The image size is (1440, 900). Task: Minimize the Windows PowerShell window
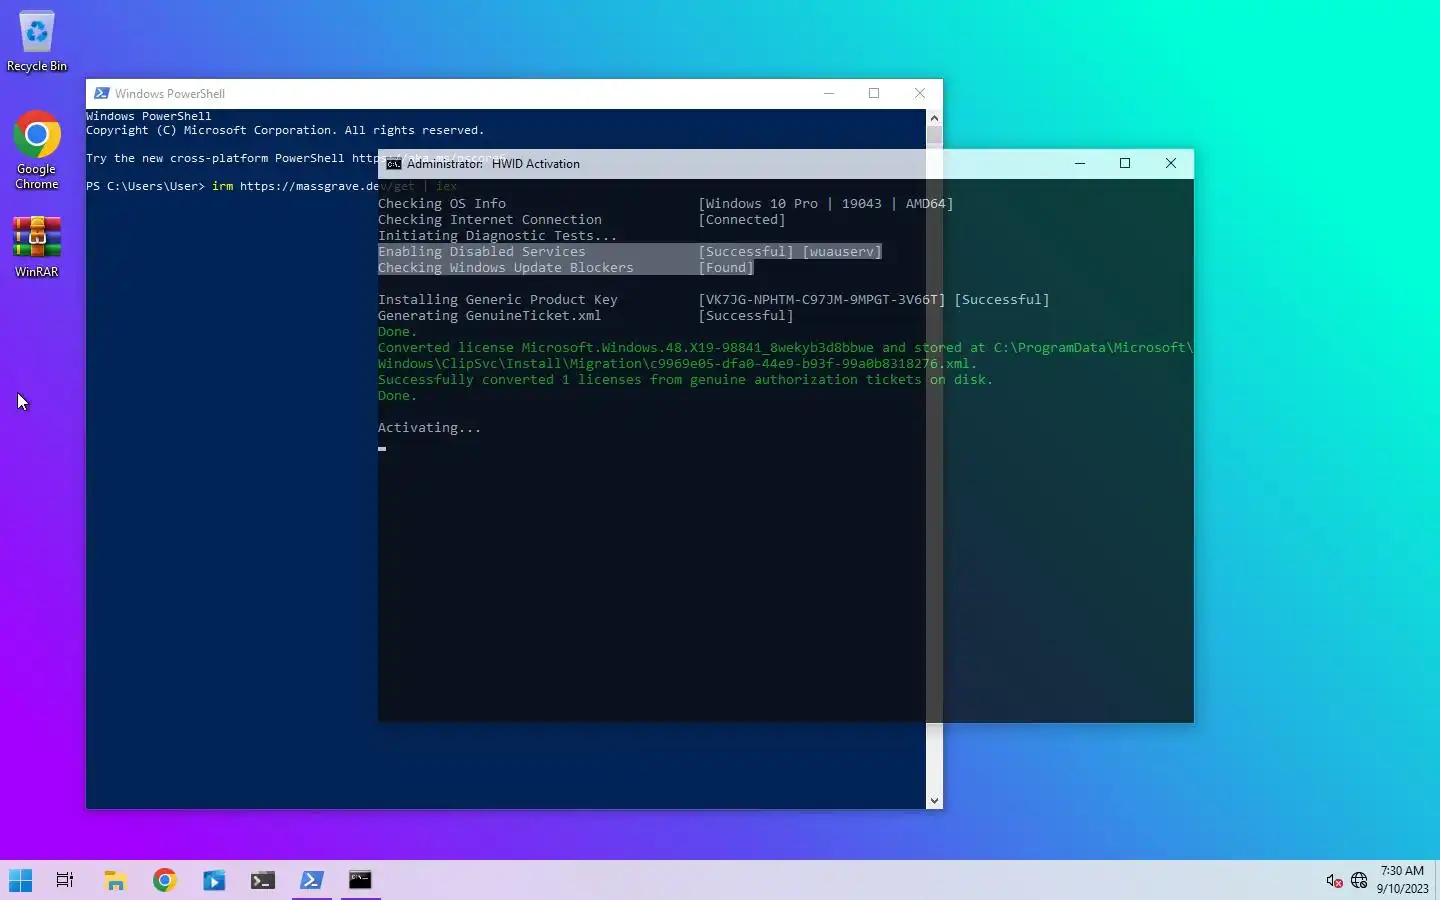829,93
